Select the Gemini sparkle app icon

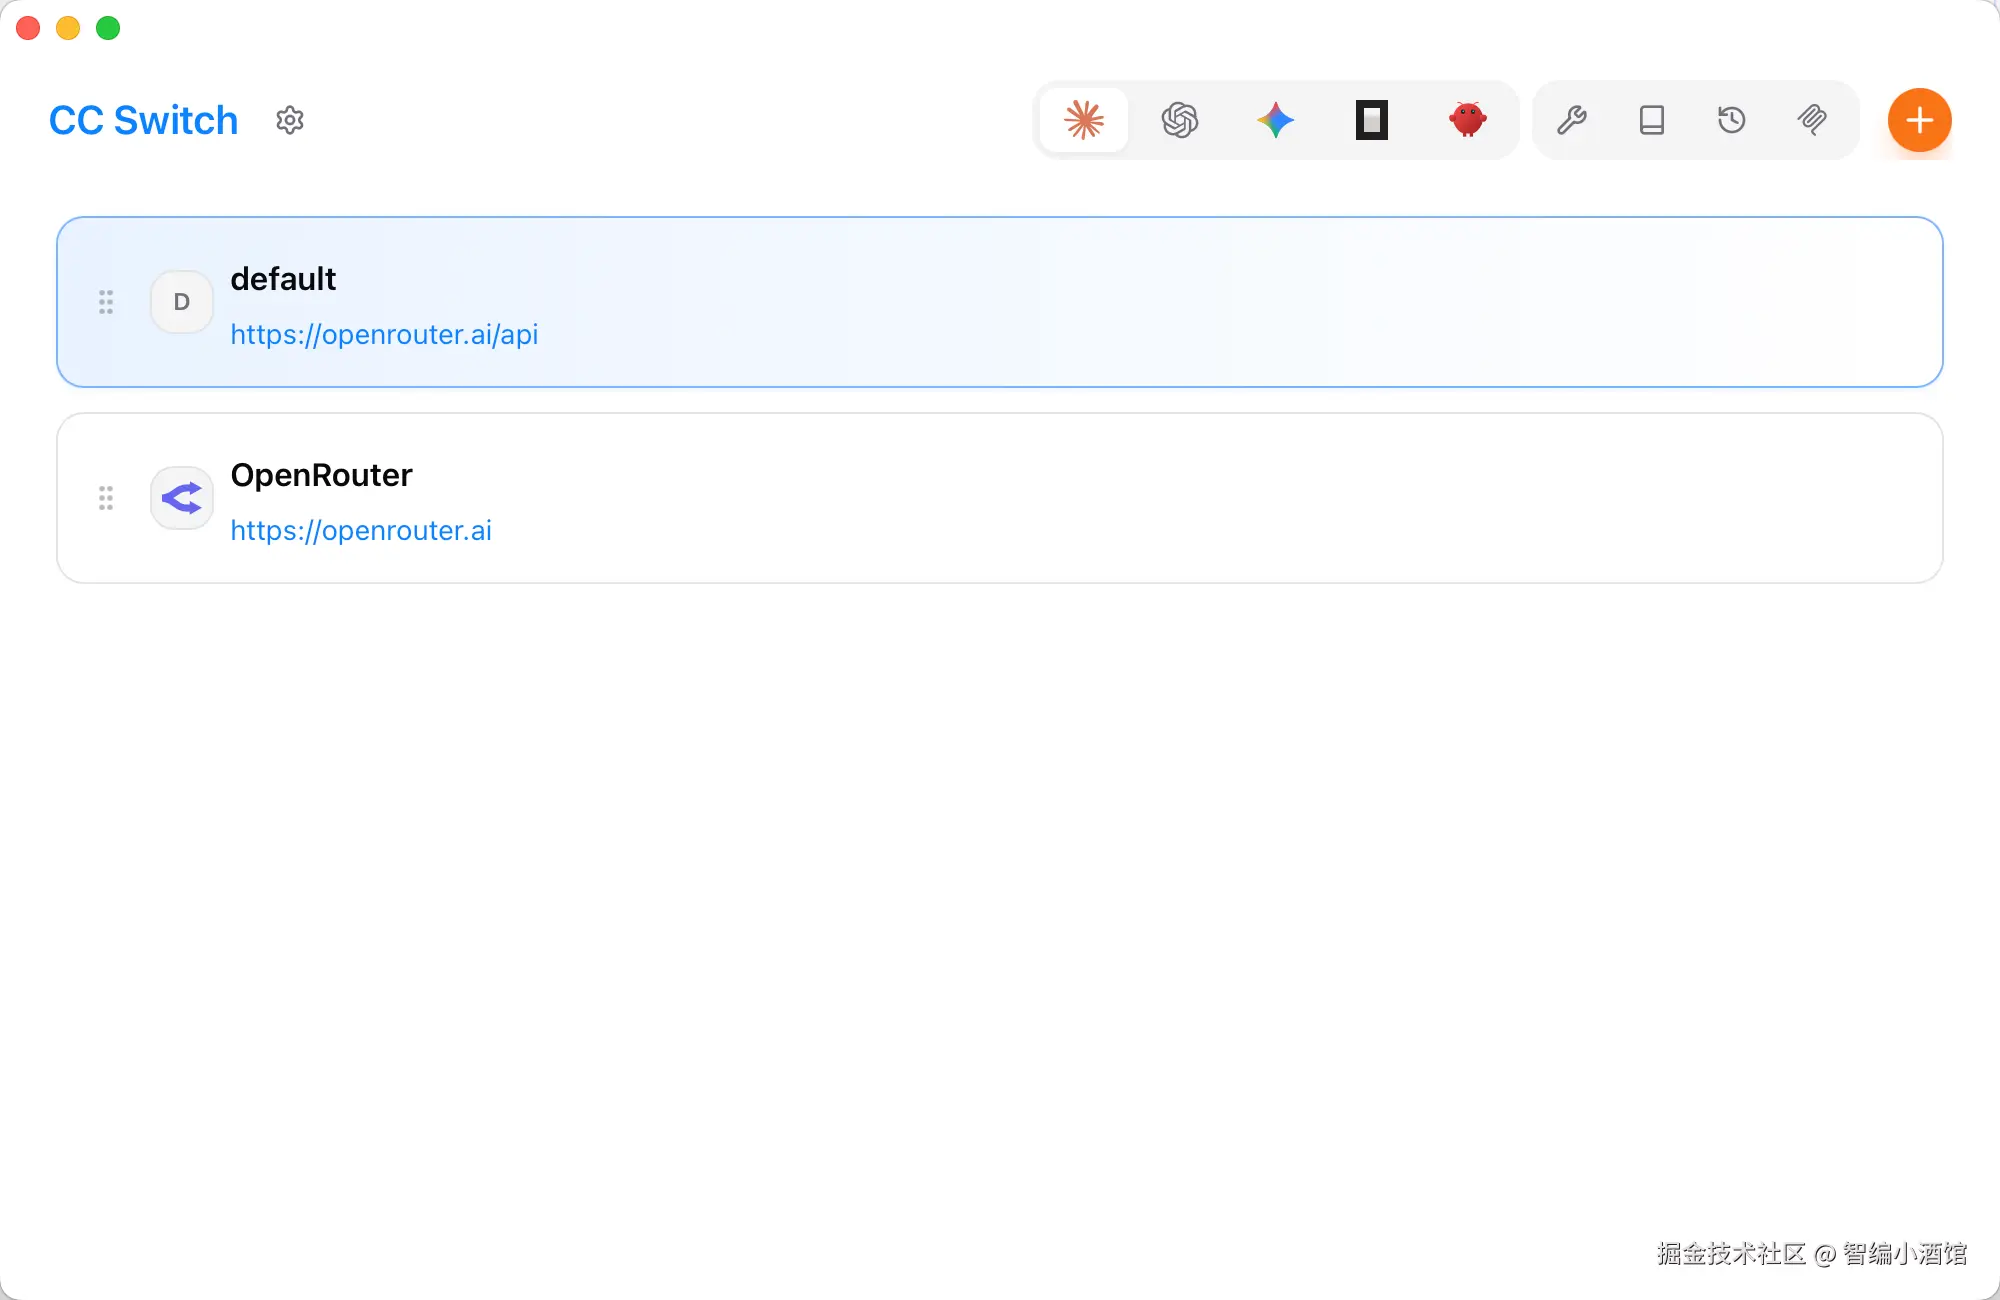(1276, 120)
